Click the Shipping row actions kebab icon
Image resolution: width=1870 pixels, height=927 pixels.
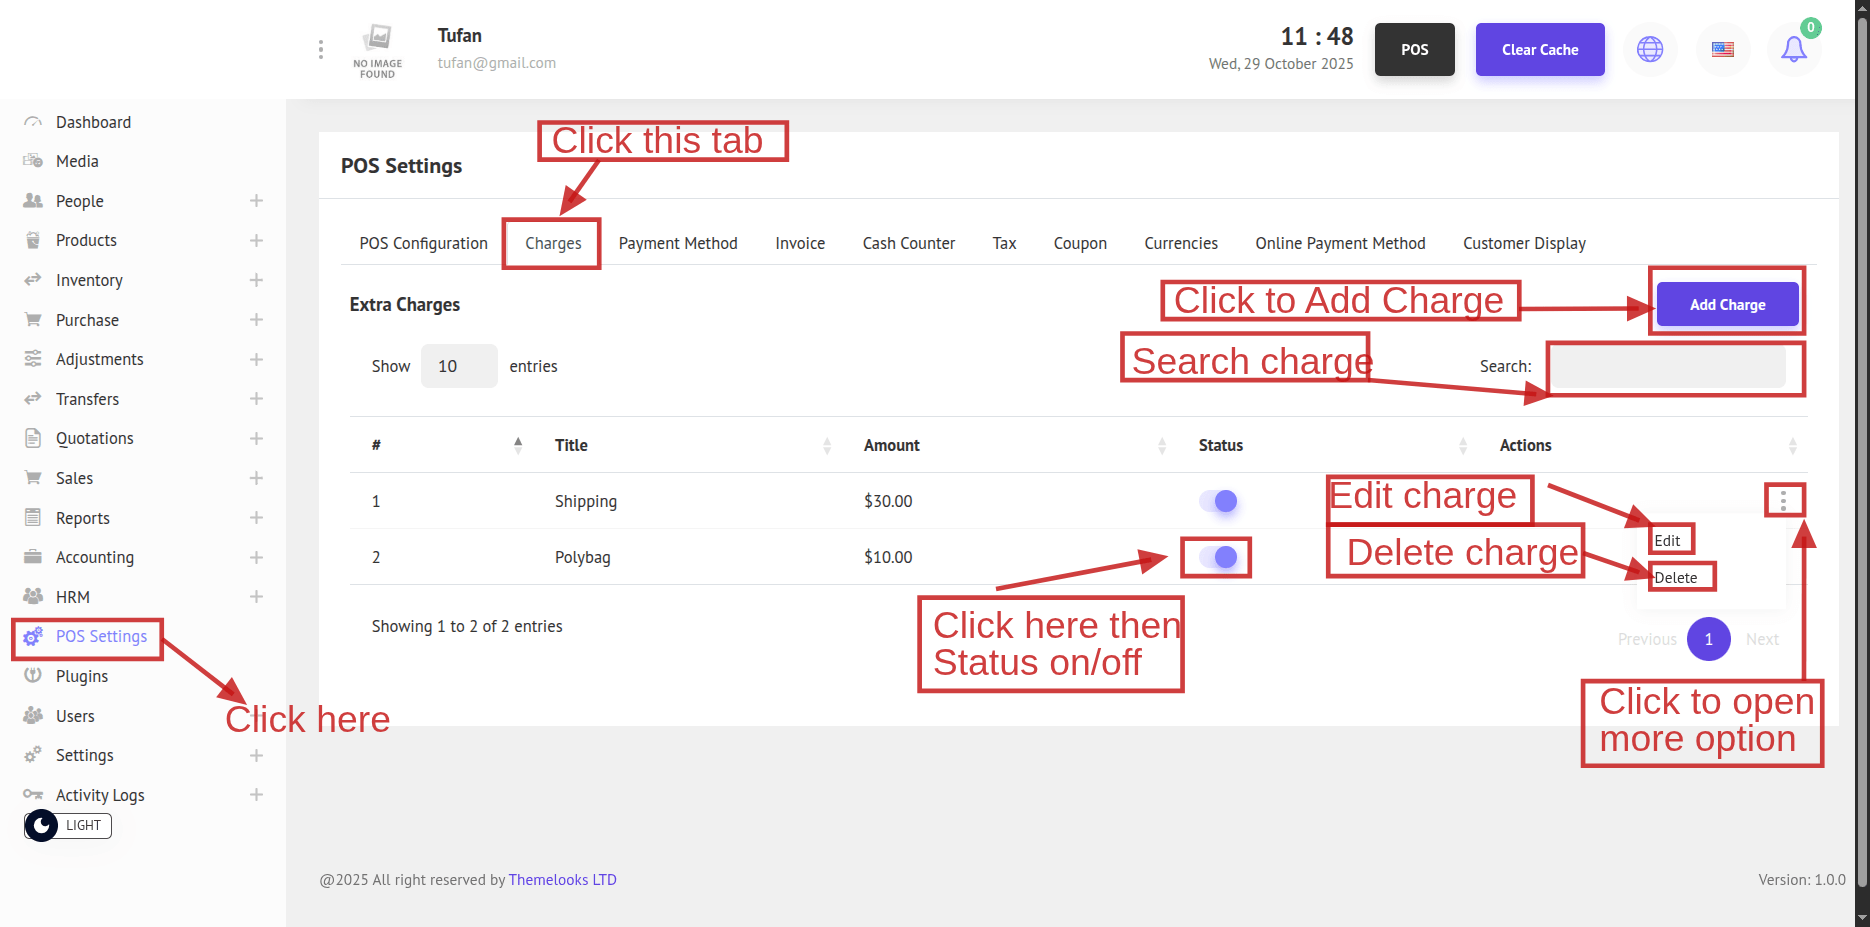point(1783,500)
